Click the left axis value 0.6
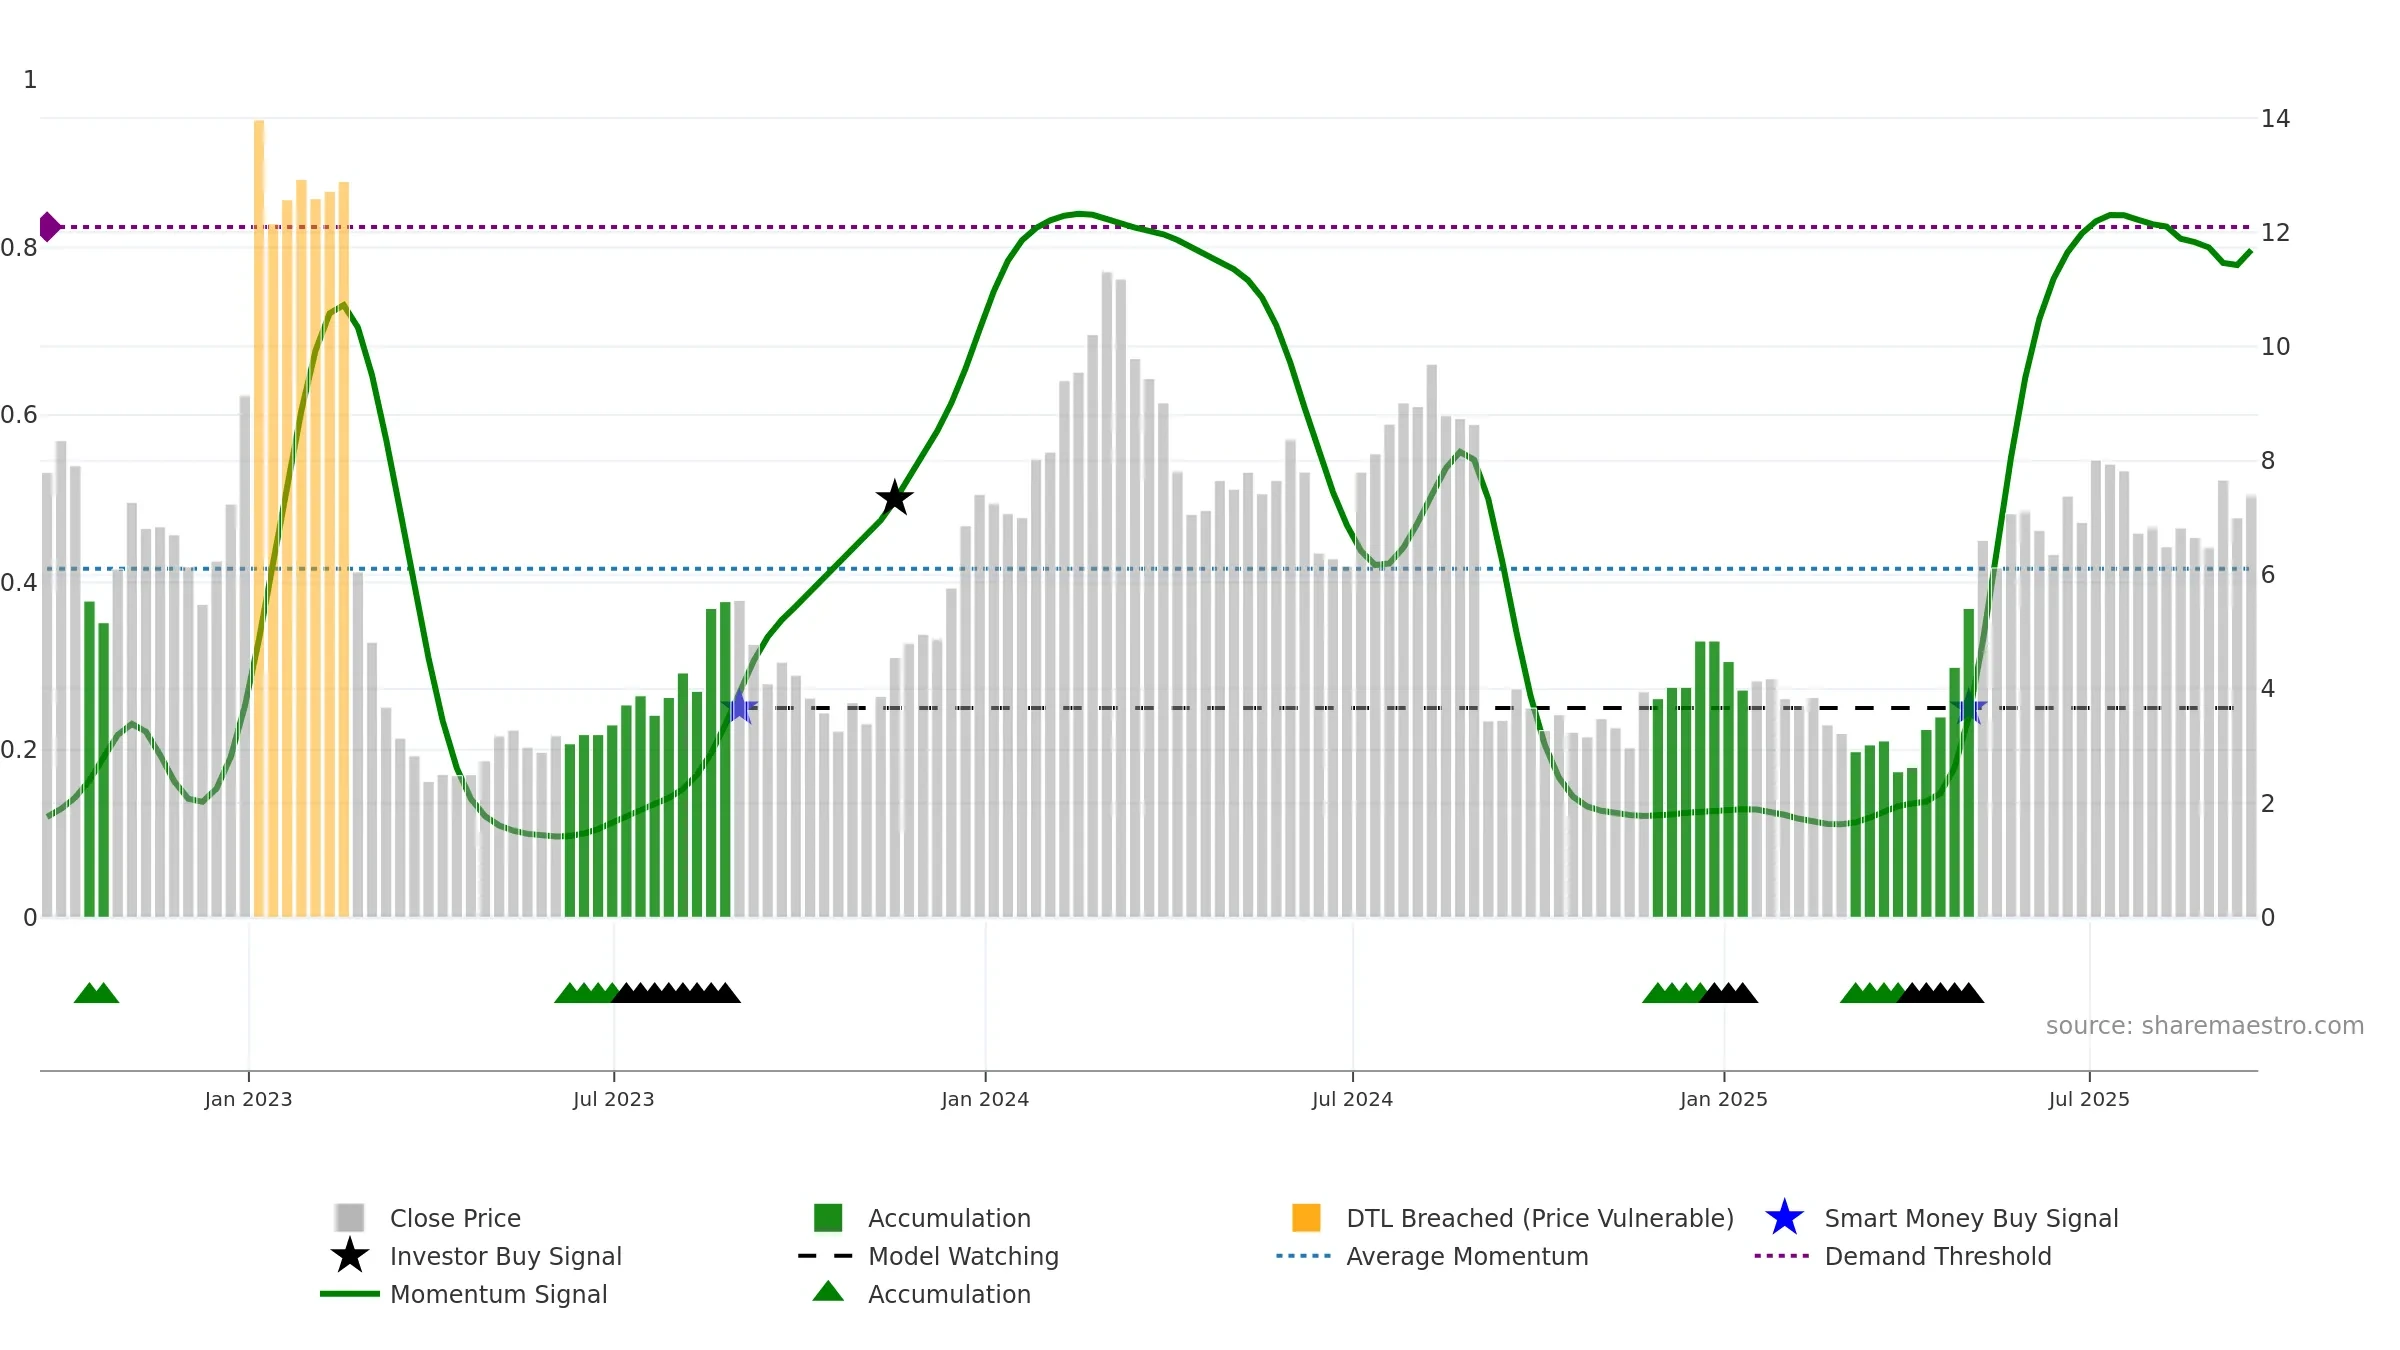Viewport: 2400px width, 1350px height. coord(19,414)
